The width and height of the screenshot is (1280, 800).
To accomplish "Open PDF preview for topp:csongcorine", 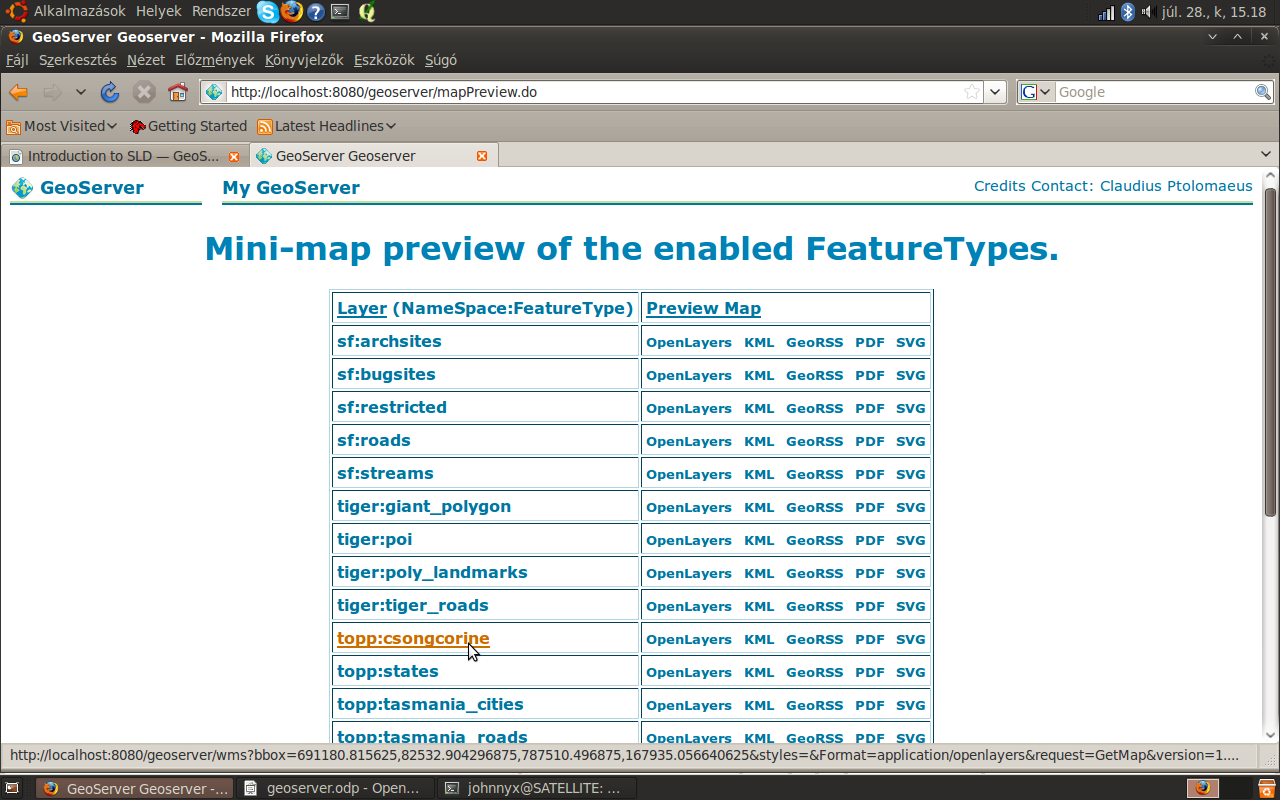I will tap(870, 639).
